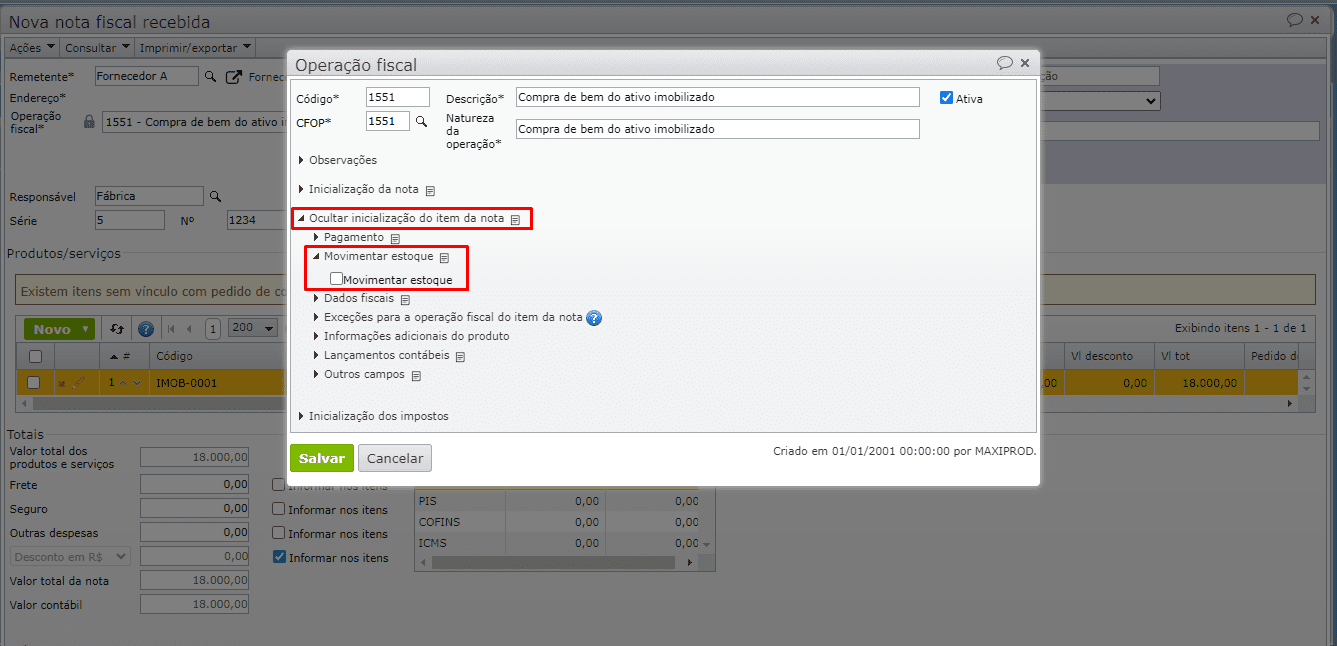Delete item row IMOB-0001 with the x icon
This screenshot has width=1337, height=646.
pos(64,383)
